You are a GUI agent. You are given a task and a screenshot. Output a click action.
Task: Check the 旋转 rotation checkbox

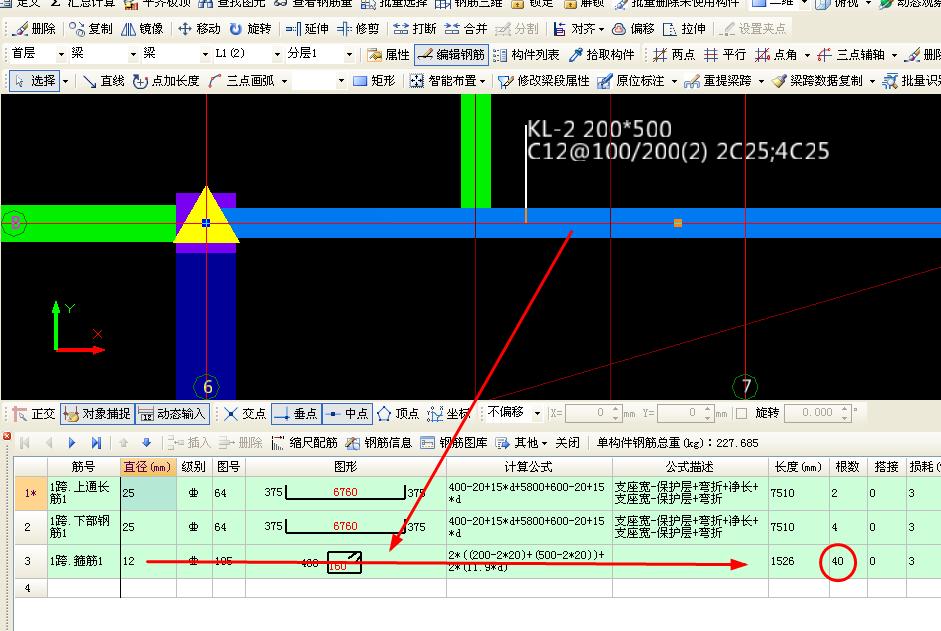pos(742,413)
